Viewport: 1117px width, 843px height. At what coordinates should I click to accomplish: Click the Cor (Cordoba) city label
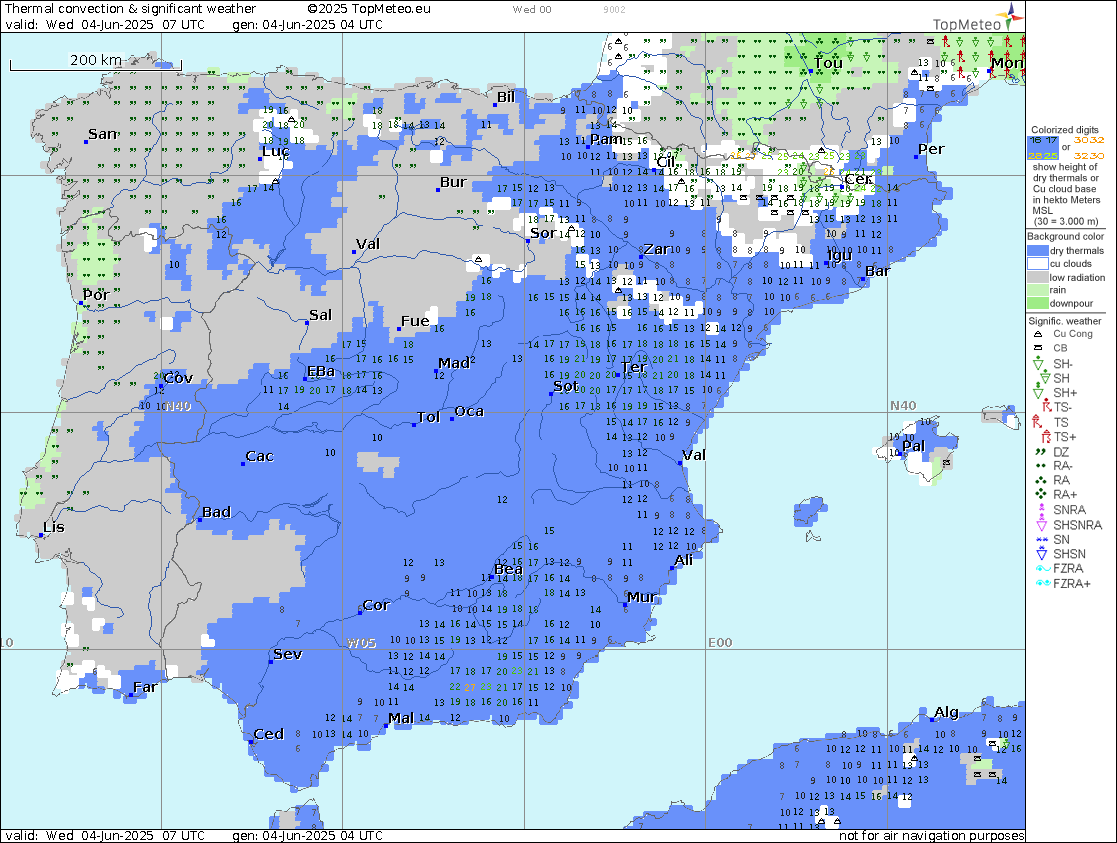coord(376,605)
